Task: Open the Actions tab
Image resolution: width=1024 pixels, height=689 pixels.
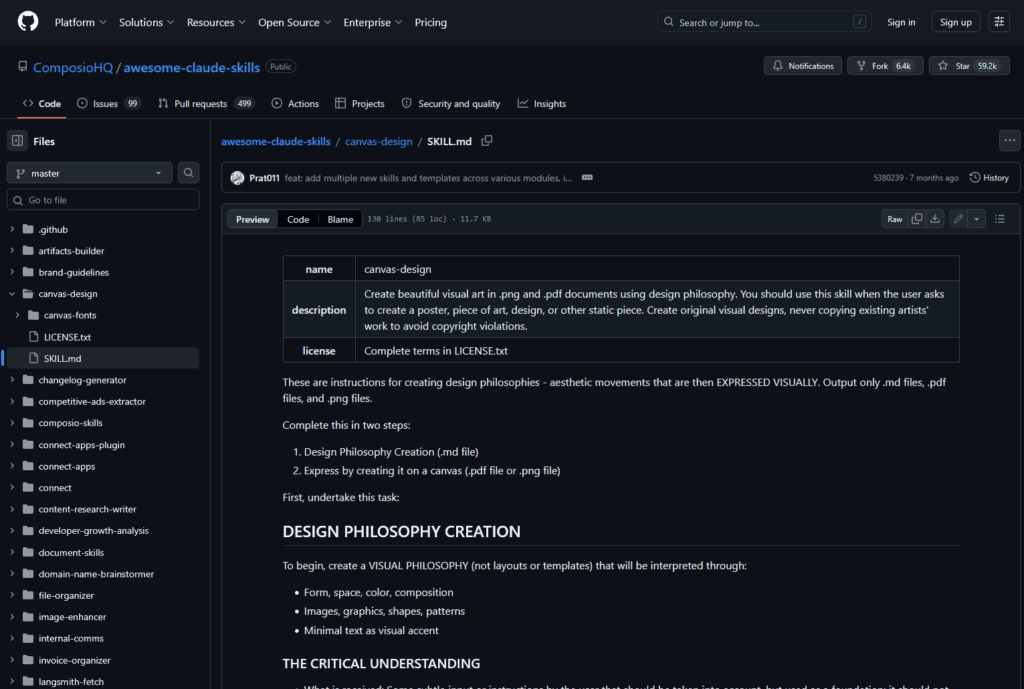Action: click(295, 103)
